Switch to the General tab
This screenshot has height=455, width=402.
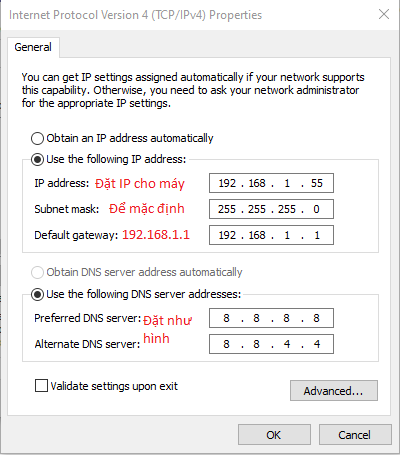(33, 47)
